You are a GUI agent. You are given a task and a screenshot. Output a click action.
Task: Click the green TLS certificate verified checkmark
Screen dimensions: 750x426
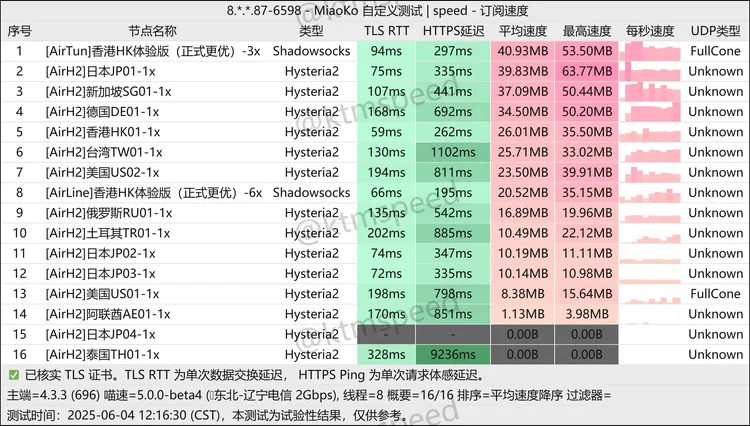click(x=12, y=375)
